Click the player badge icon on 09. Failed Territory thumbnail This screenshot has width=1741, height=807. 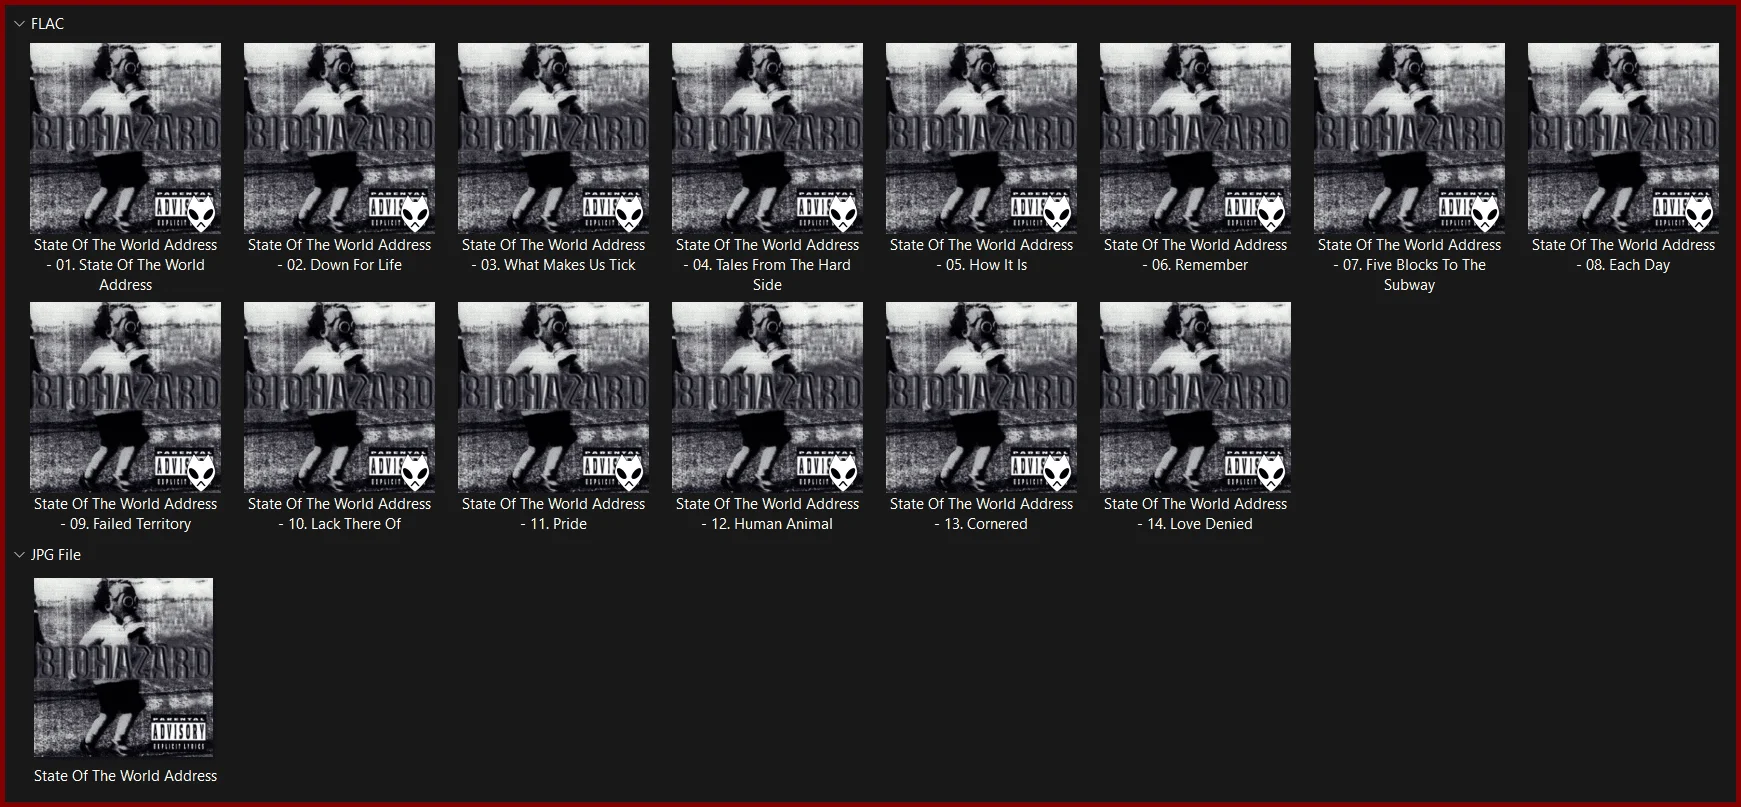202,472
